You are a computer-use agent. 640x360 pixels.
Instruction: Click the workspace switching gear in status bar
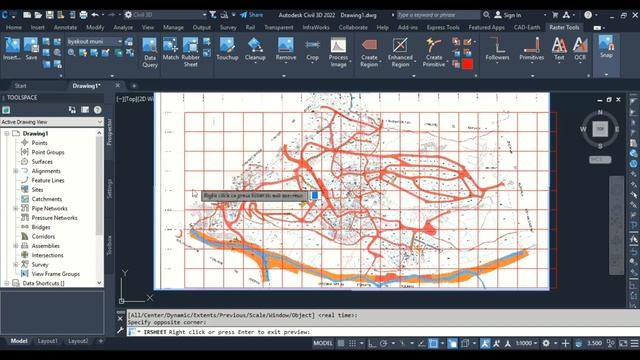pos(546,343)
